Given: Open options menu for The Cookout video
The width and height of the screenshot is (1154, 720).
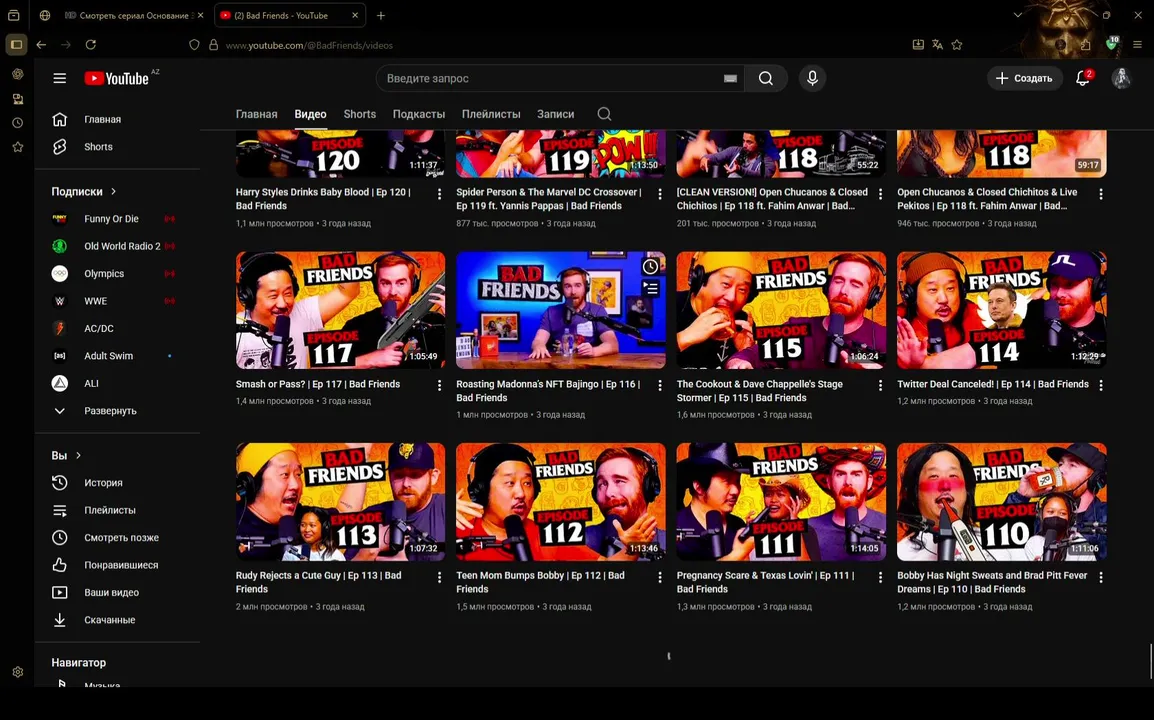Looking at the screenshot, I should (x=880, y=385).
